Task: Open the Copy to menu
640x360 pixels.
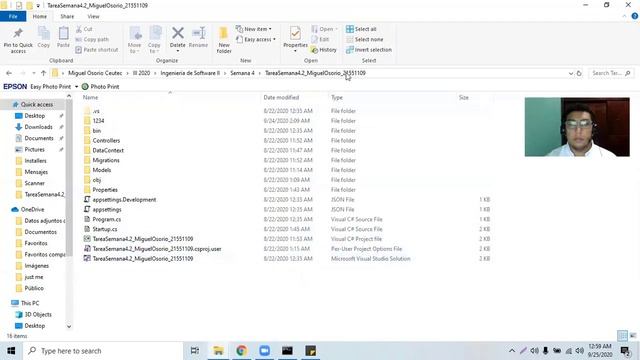Action: pos(154,40)
